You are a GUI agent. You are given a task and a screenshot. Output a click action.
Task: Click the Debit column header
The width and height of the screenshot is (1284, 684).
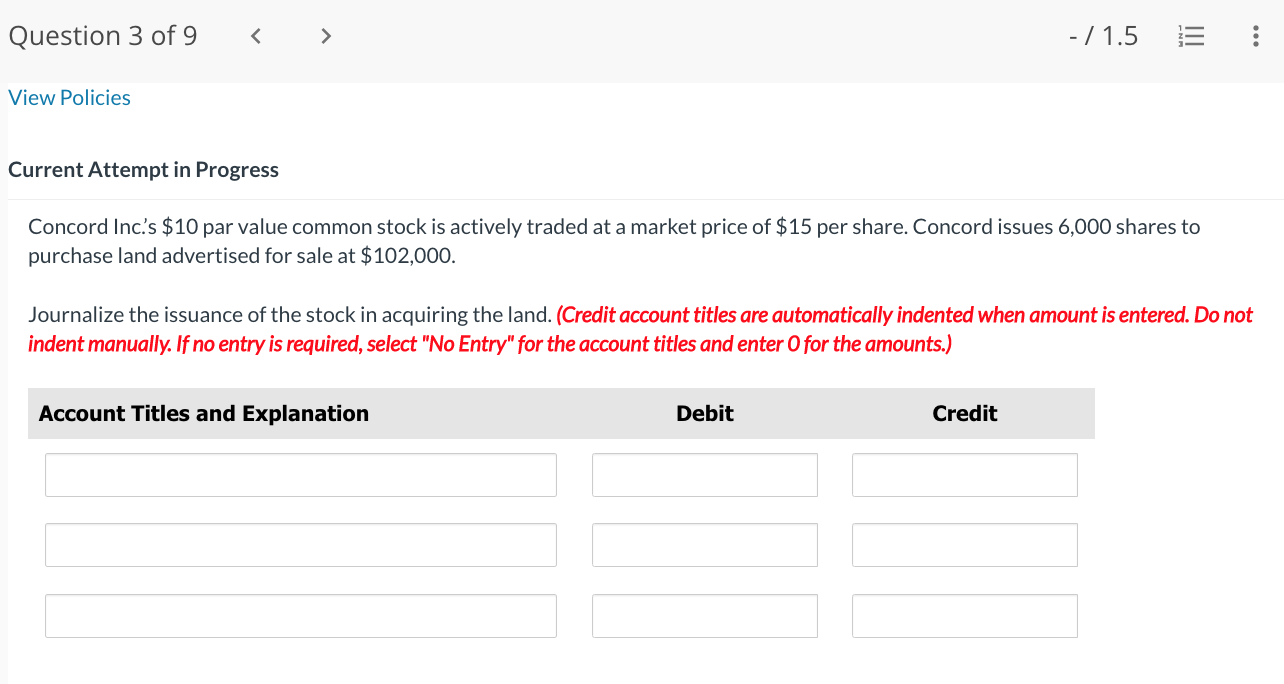[x=704, y=413]
